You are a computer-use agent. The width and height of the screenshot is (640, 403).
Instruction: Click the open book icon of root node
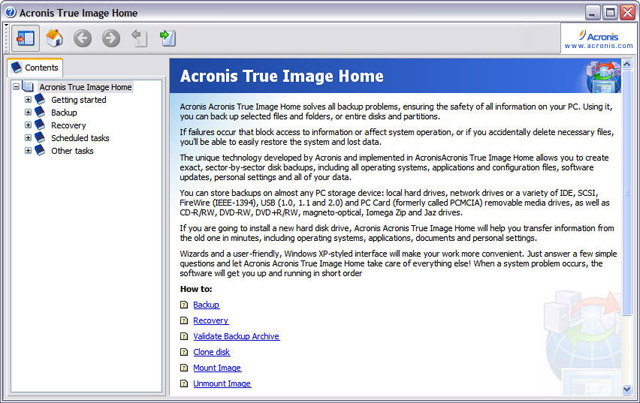28,87
